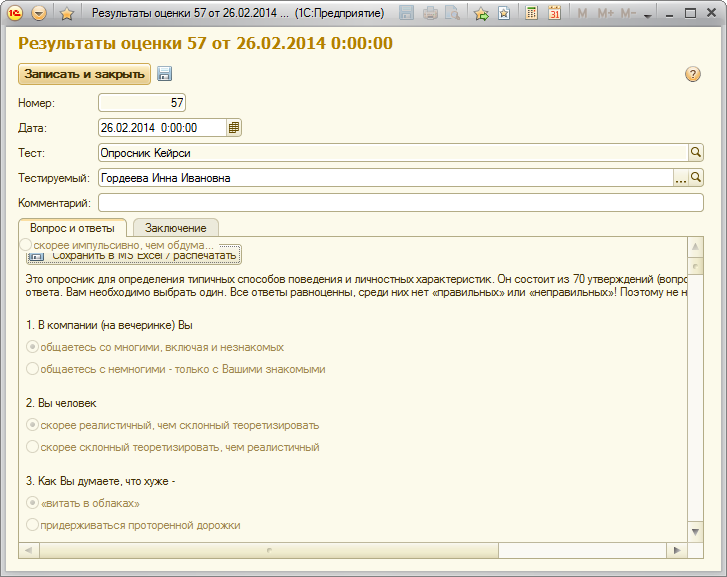
Task: Click the save diskette icon in title bar
Action: tap(406, 13)
